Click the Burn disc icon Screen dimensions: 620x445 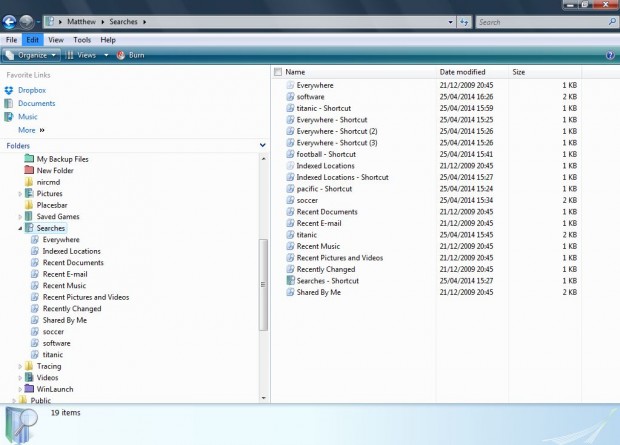coord(121,55)
